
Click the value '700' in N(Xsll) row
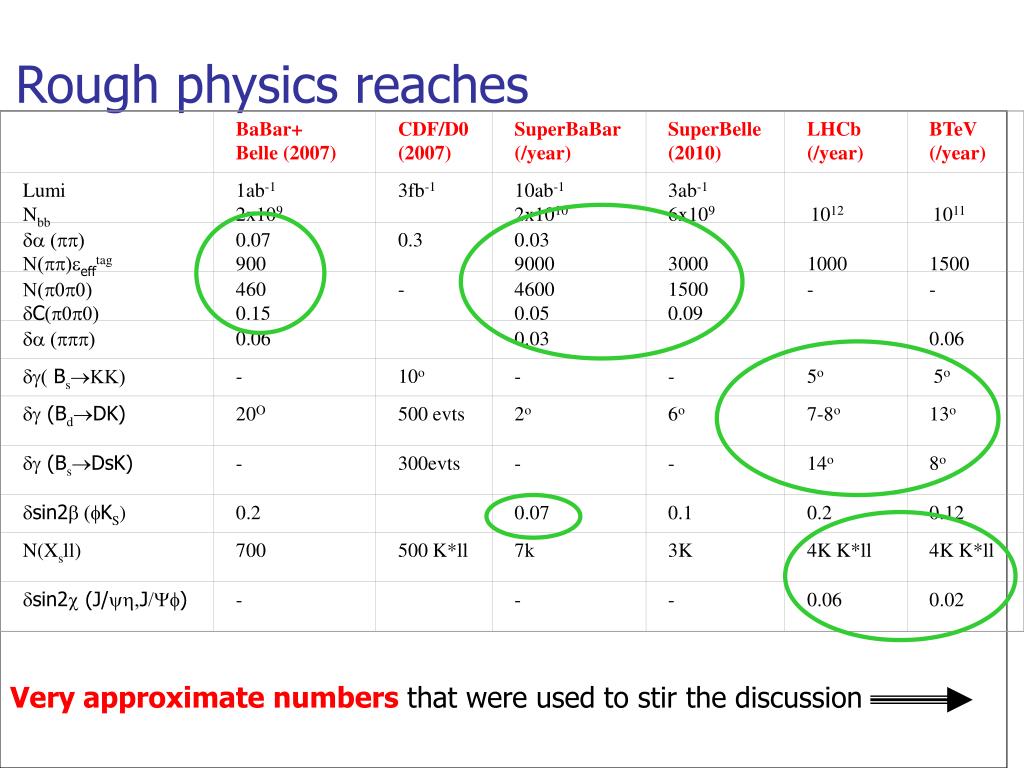point(251,551)
